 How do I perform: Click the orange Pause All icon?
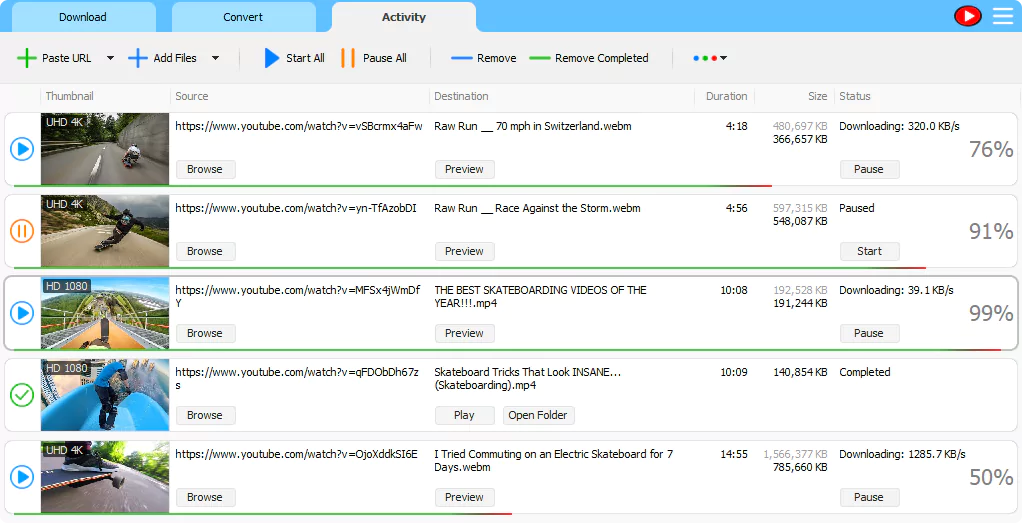[x=348, y=58]
